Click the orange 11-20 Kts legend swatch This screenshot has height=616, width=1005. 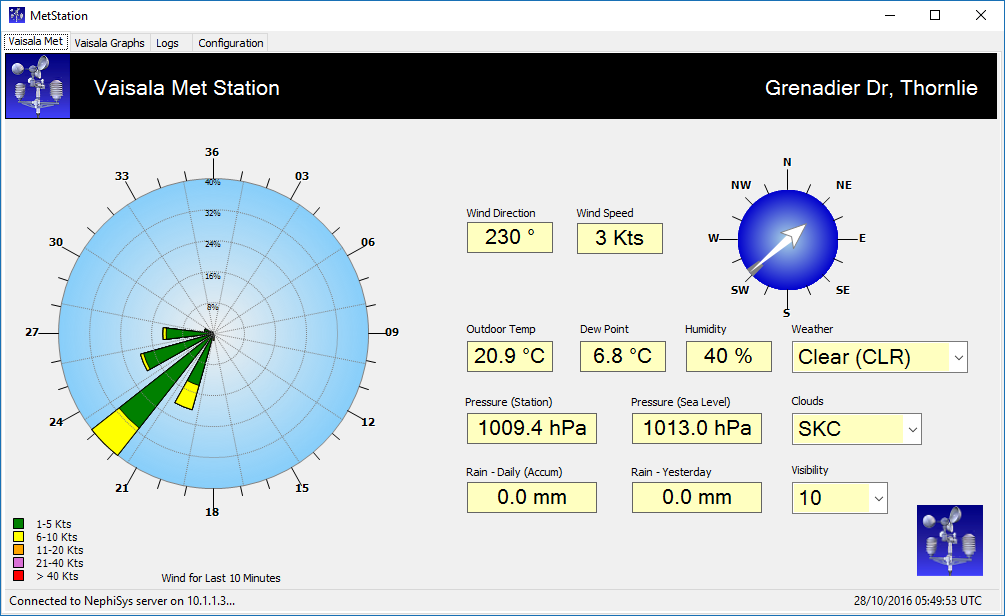19,549
